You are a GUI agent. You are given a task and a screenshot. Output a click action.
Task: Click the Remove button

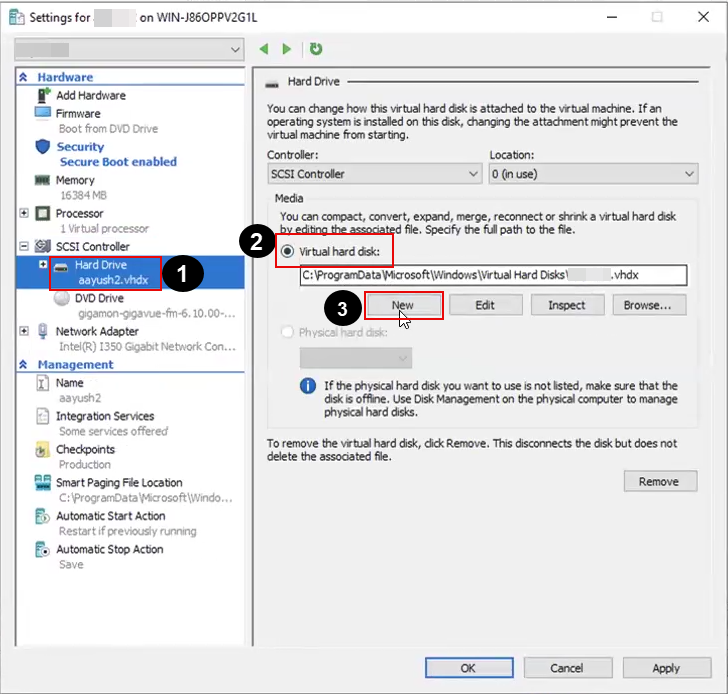point(659,481)
